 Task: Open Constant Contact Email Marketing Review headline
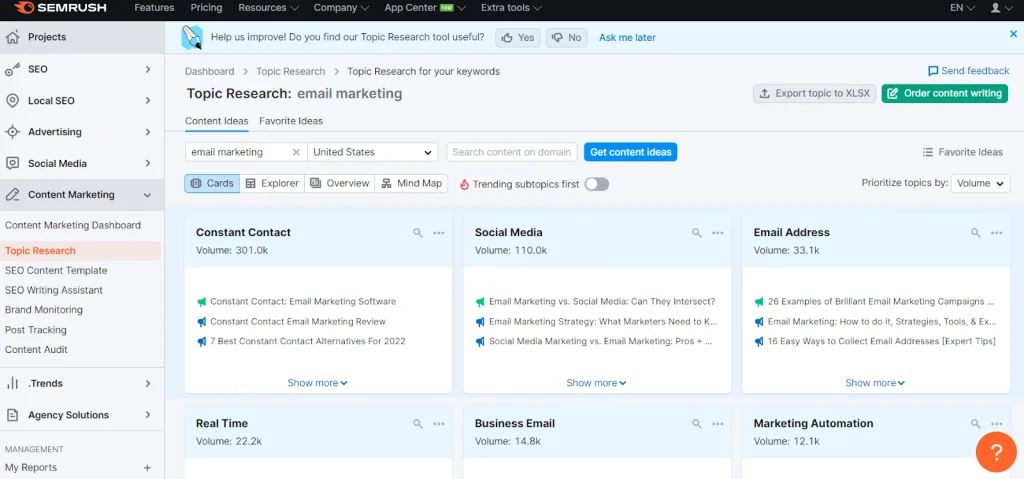(298, 322)
